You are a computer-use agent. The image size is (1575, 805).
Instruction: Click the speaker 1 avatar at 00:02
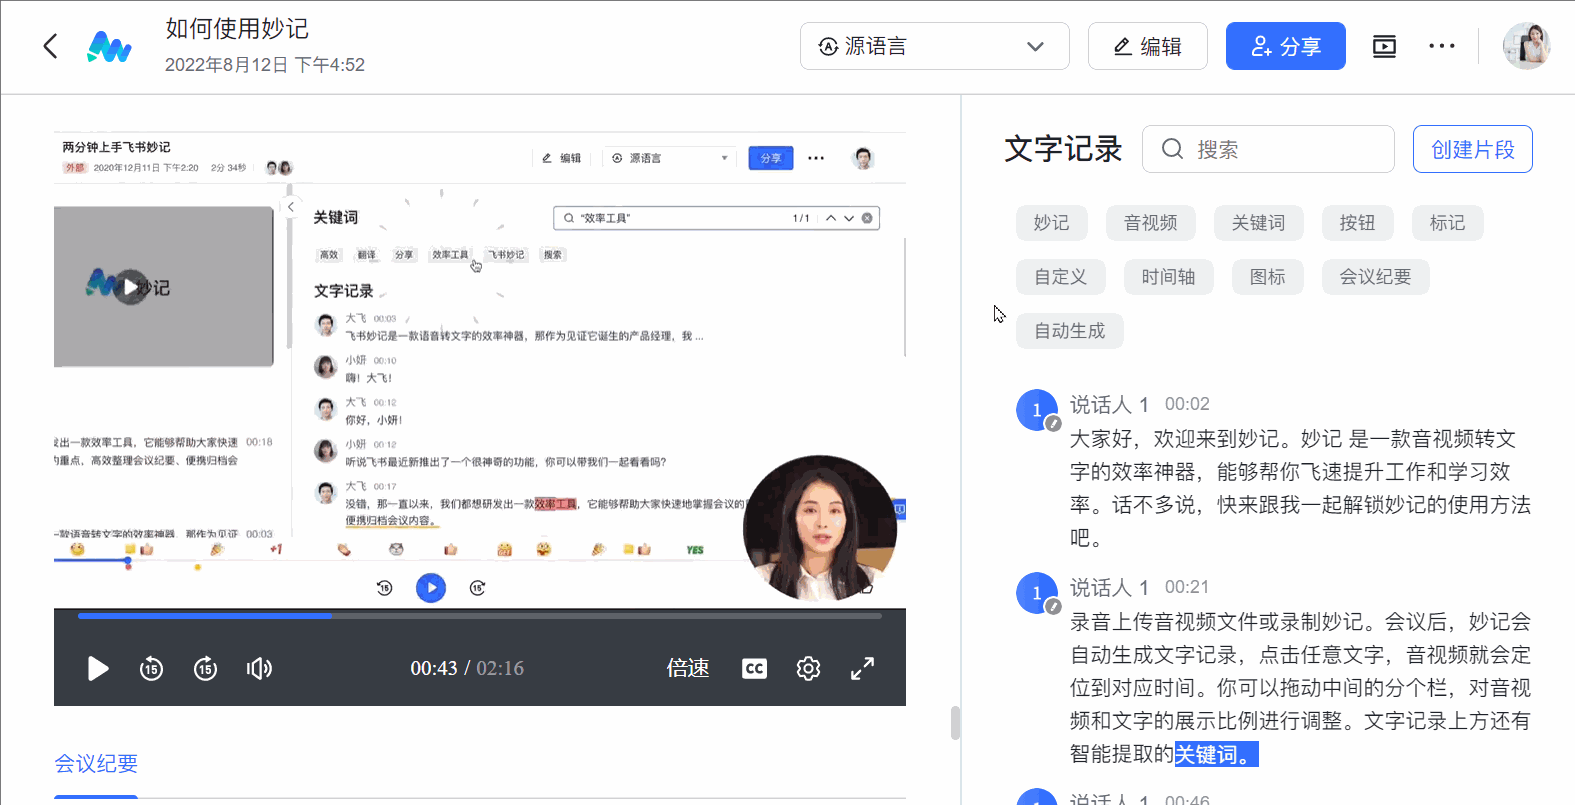tap(1037, 410)
